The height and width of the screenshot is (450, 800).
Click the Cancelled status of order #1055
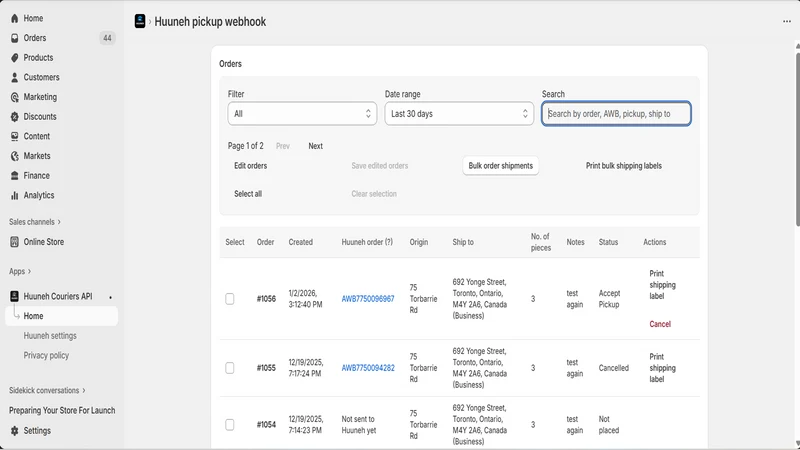(x=613, y=368)
